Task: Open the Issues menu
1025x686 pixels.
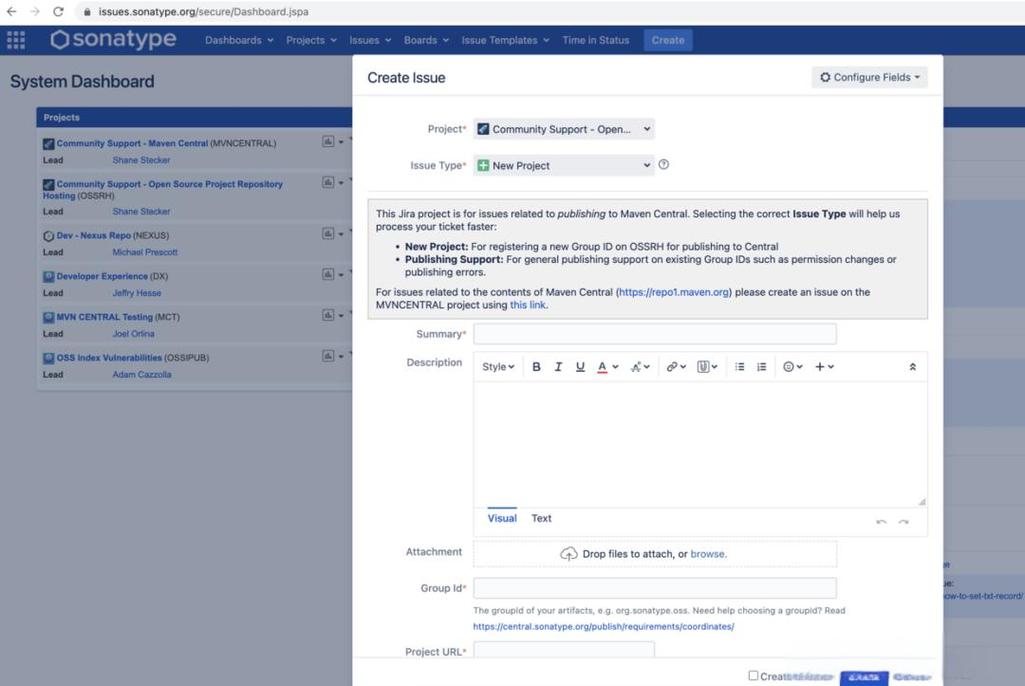Action: [370, 40]
